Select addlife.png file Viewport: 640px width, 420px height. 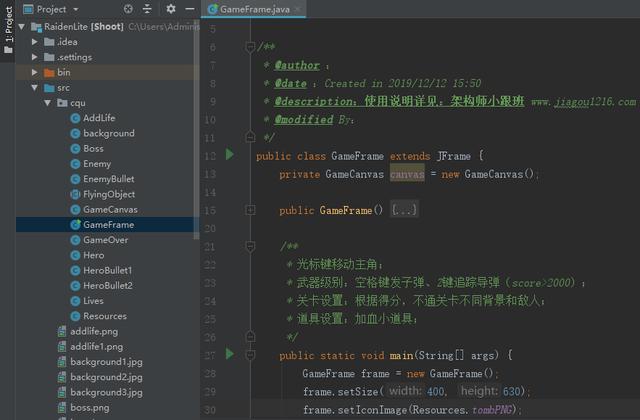(x=94, y=331)
